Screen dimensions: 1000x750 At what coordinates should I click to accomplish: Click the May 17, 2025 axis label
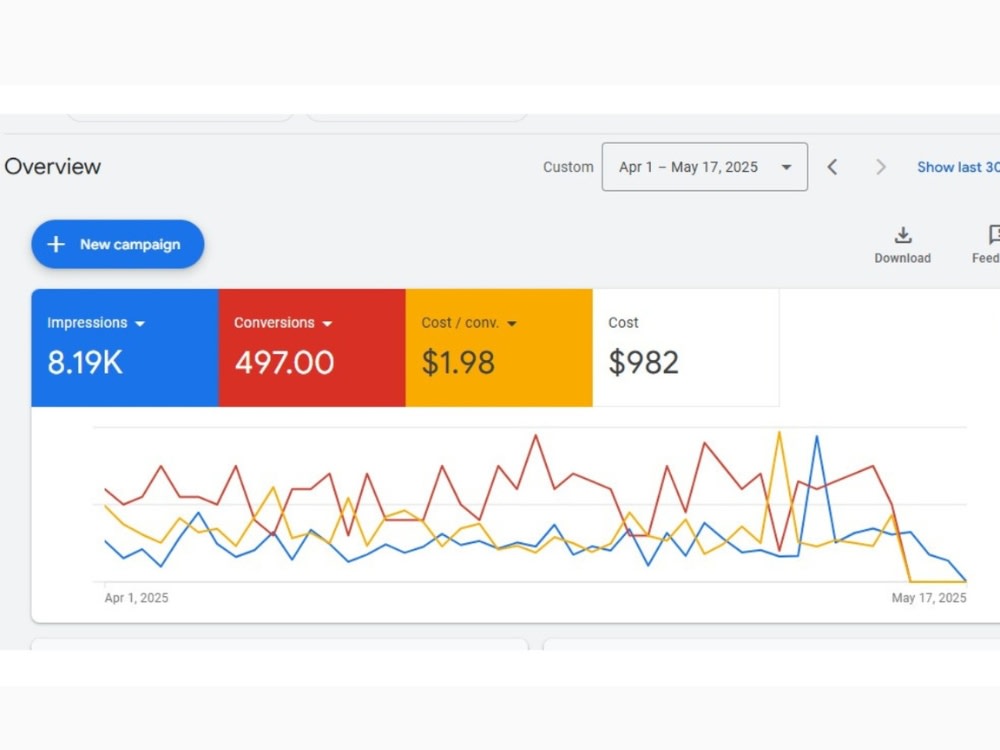(x=929, y=598)
